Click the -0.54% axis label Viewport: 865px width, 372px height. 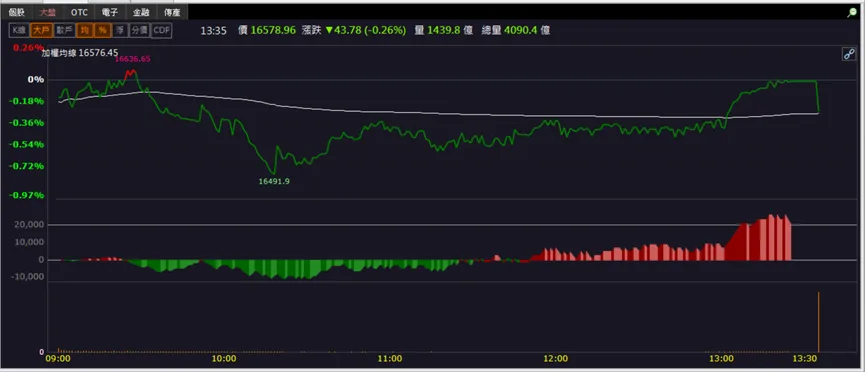coord(27,144)
